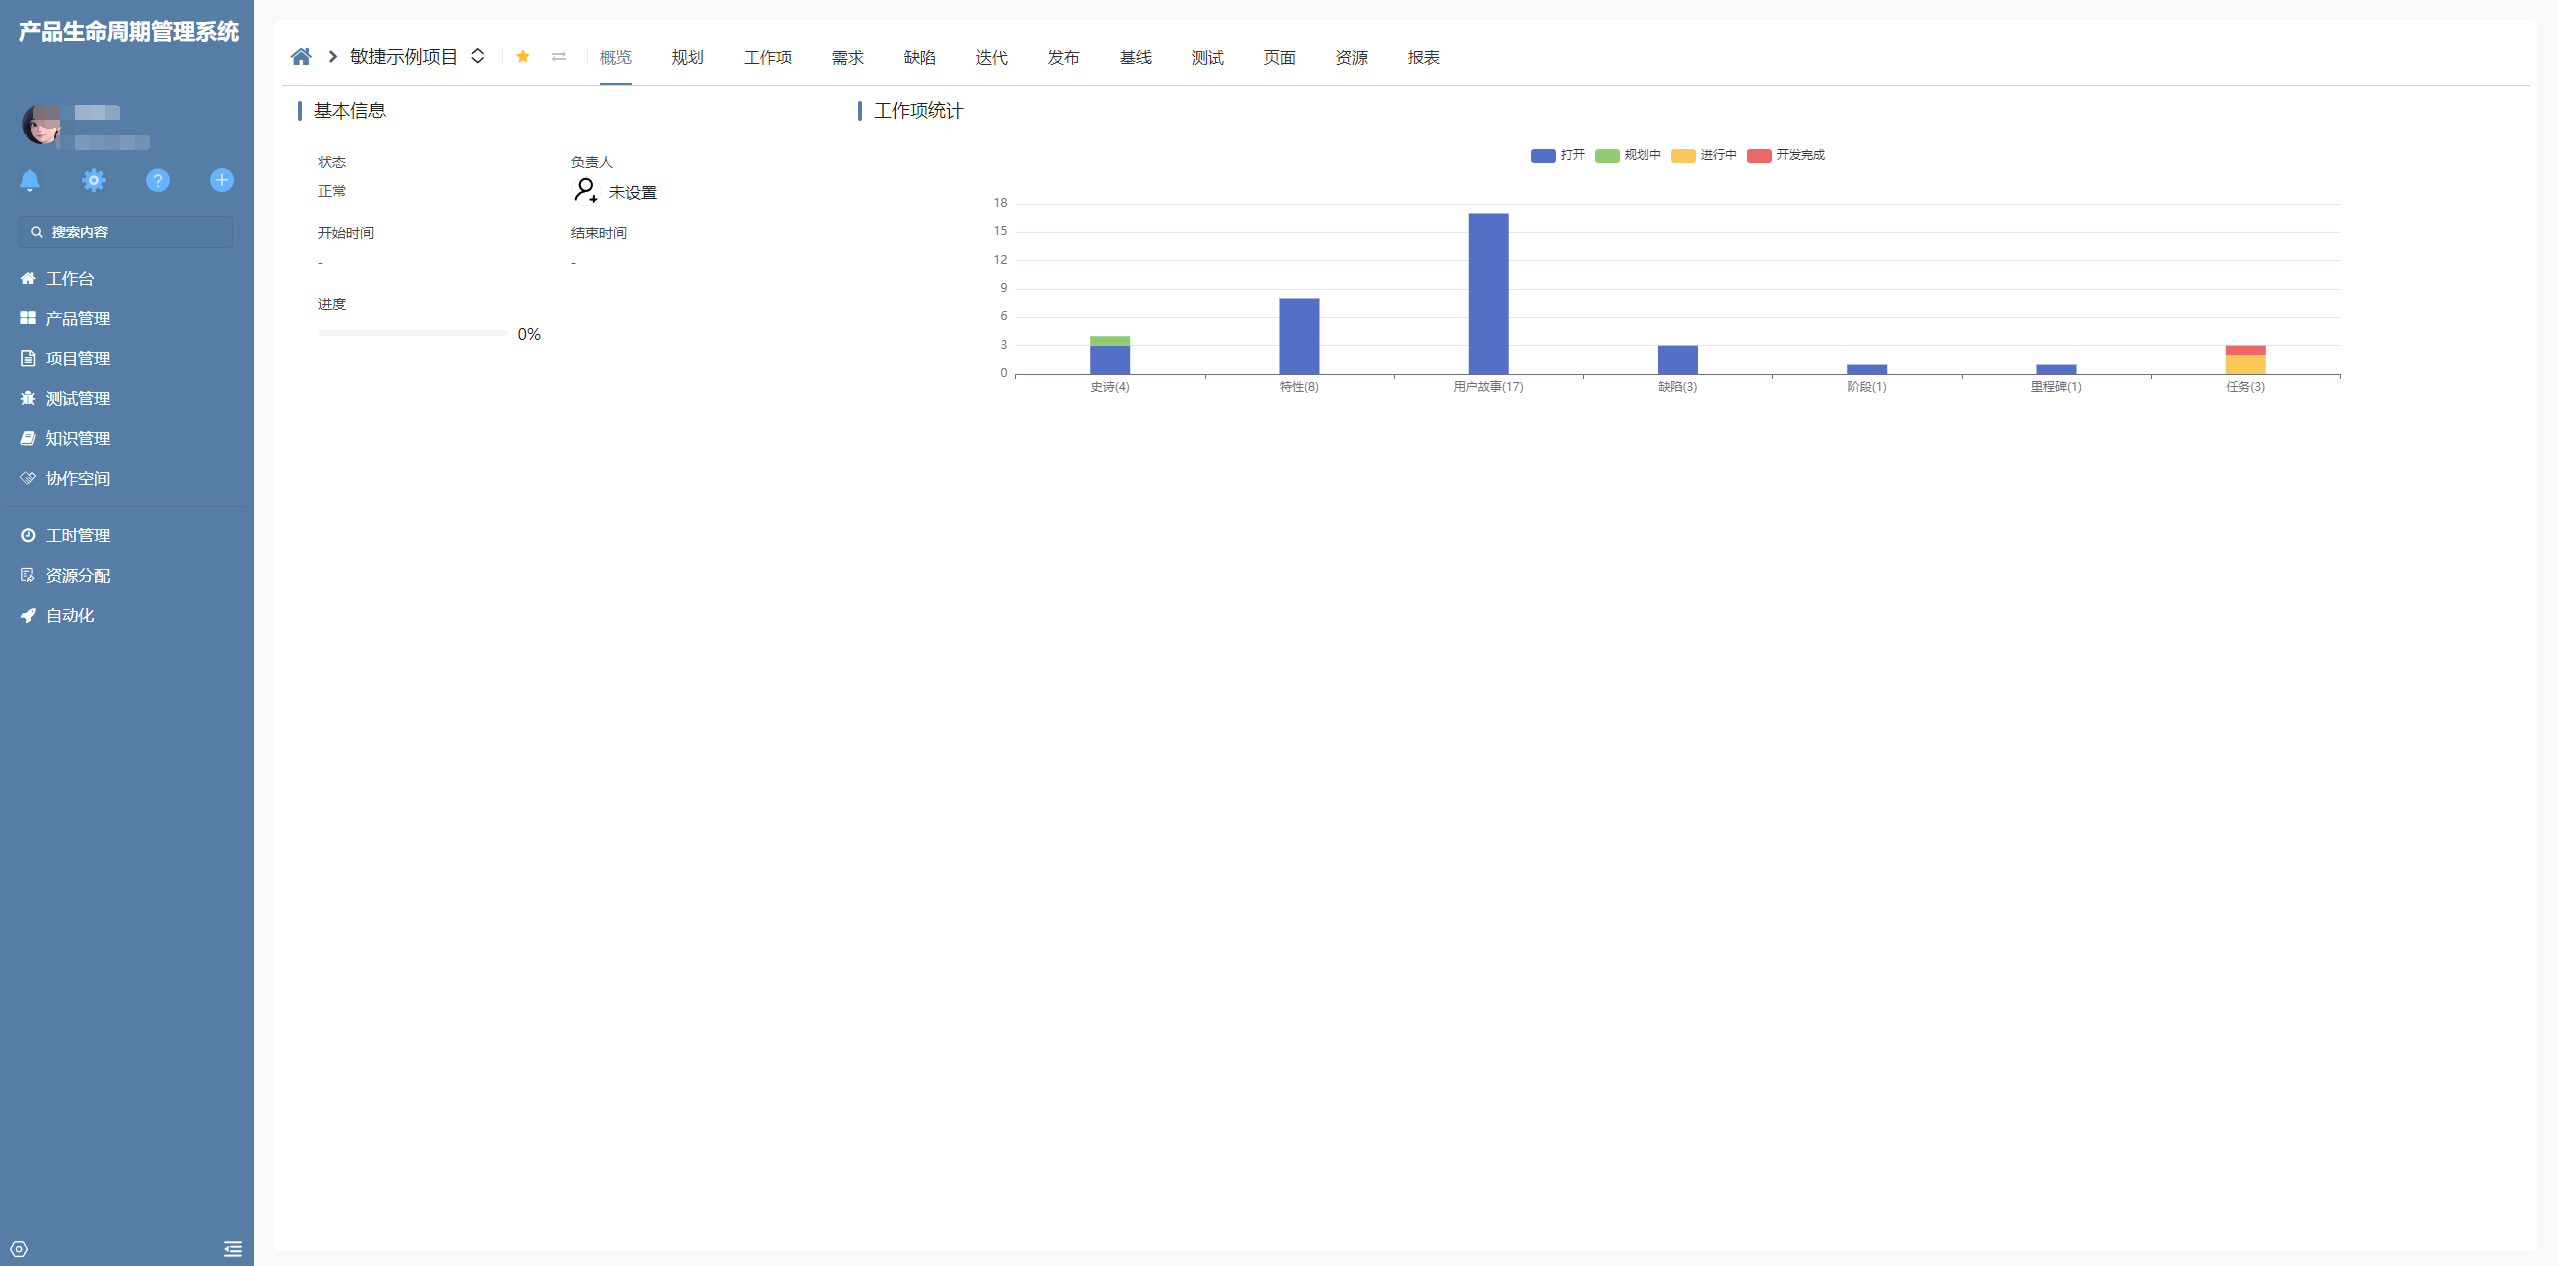Image resolution: width=2558 pixels, height=1266 pixels.
Task: Collapse the sidebar with the bottom menu icon
Action: [x=233, y=1249]
